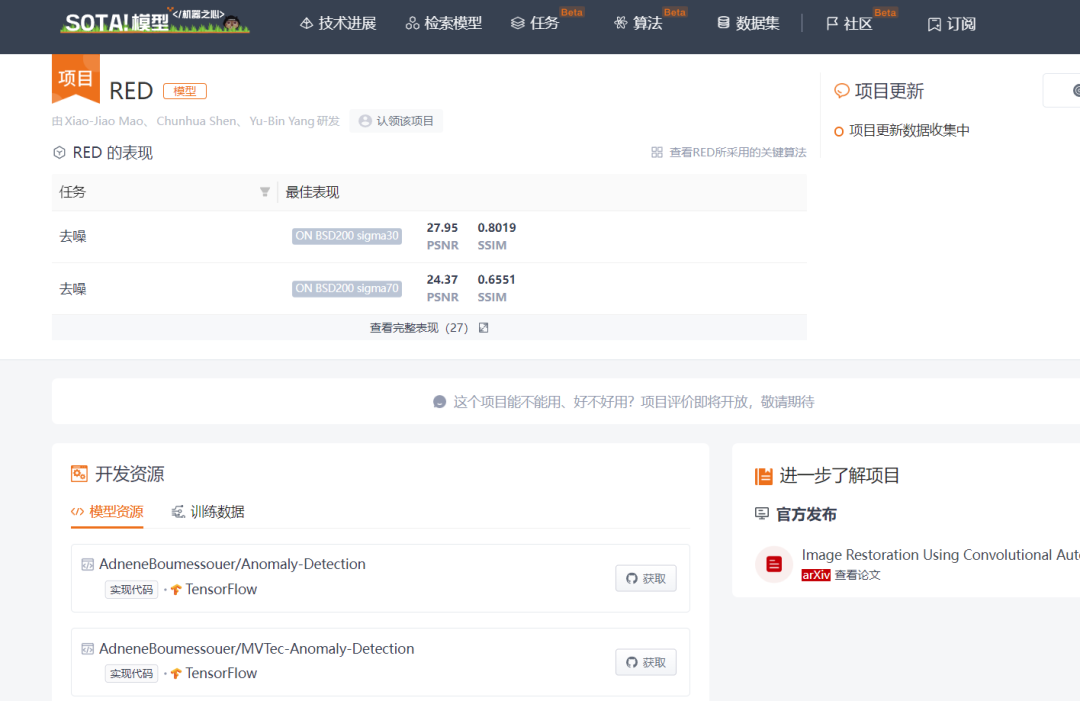
Task: Open Image Restoration Using Convolutional paper title
Action: tap(941, 555)
